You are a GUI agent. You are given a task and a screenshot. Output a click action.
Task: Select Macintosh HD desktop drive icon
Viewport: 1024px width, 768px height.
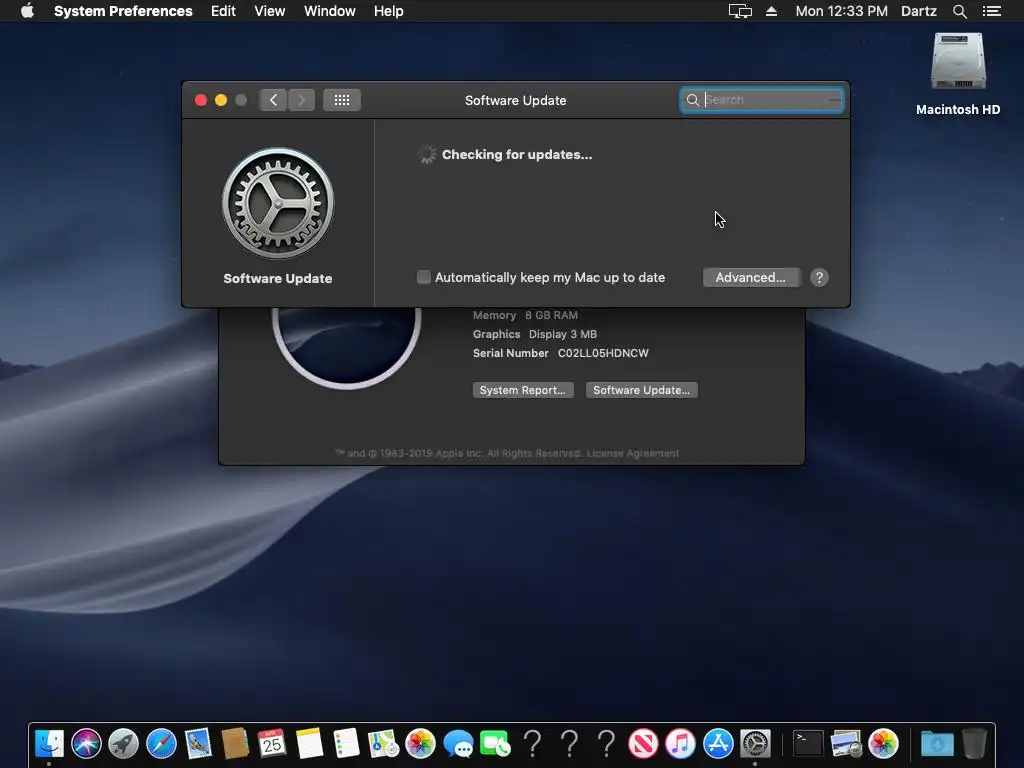pos(958,61)
